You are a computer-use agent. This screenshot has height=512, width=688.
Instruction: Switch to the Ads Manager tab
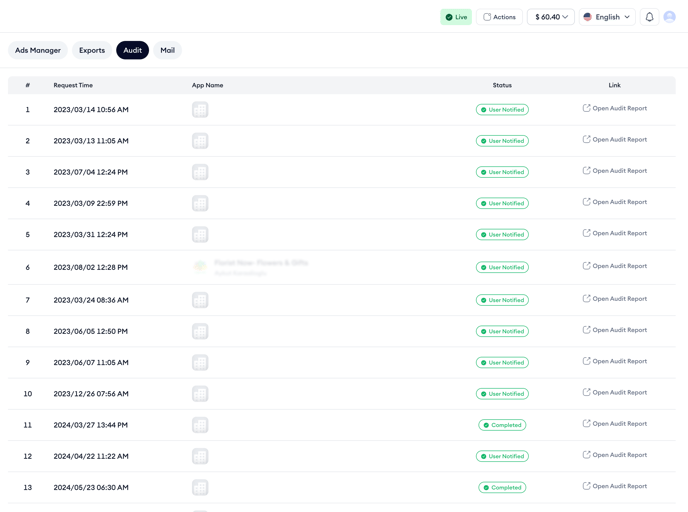tap(38, 50)
